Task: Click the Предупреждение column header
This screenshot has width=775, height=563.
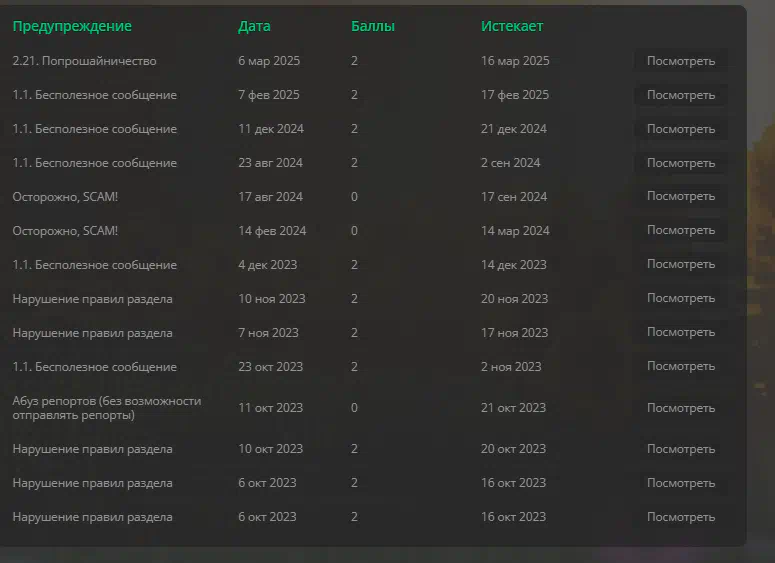Action: [x=72, y=26]
